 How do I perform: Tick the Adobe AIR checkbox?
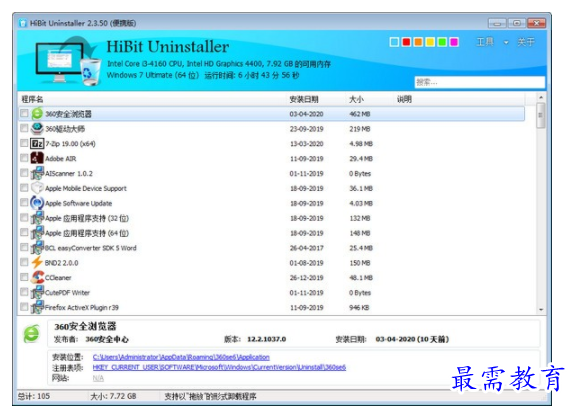24,158
